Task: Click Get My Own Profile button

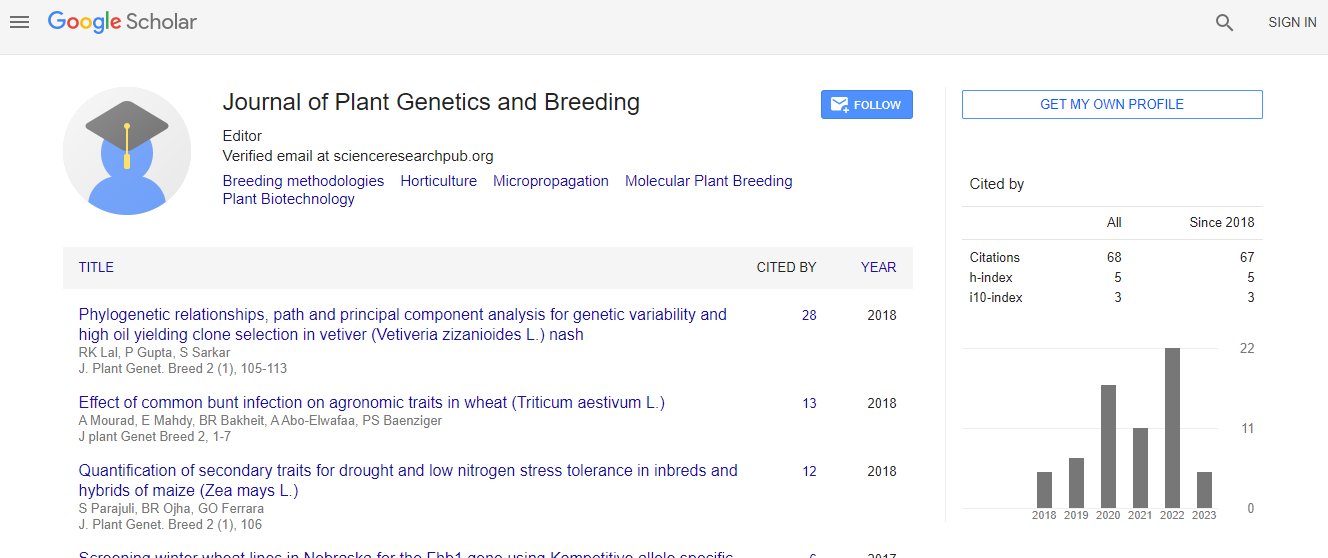Action: click(x=1111, y=105)
